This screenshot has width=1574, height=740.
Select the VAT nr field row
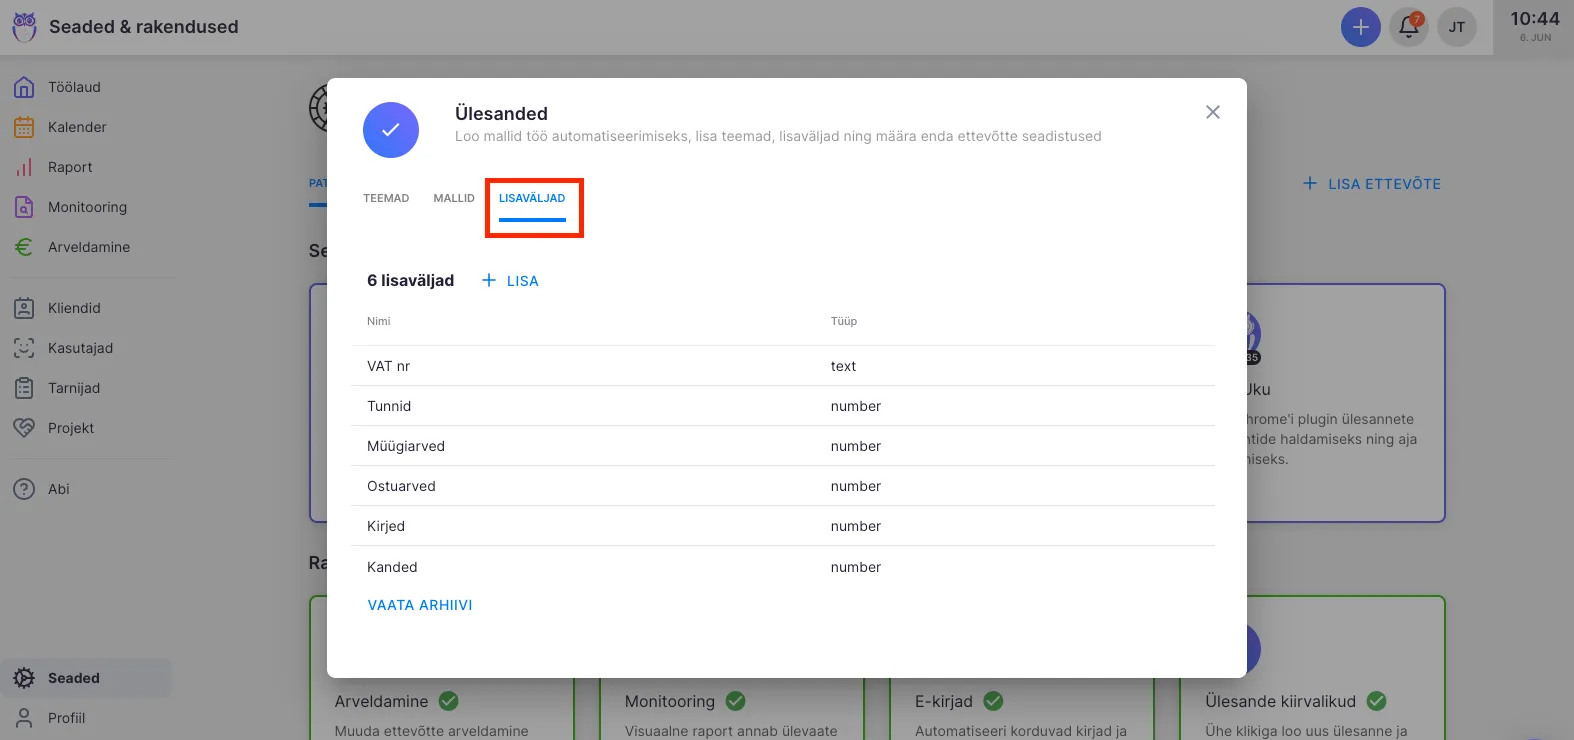click(782, 366)
